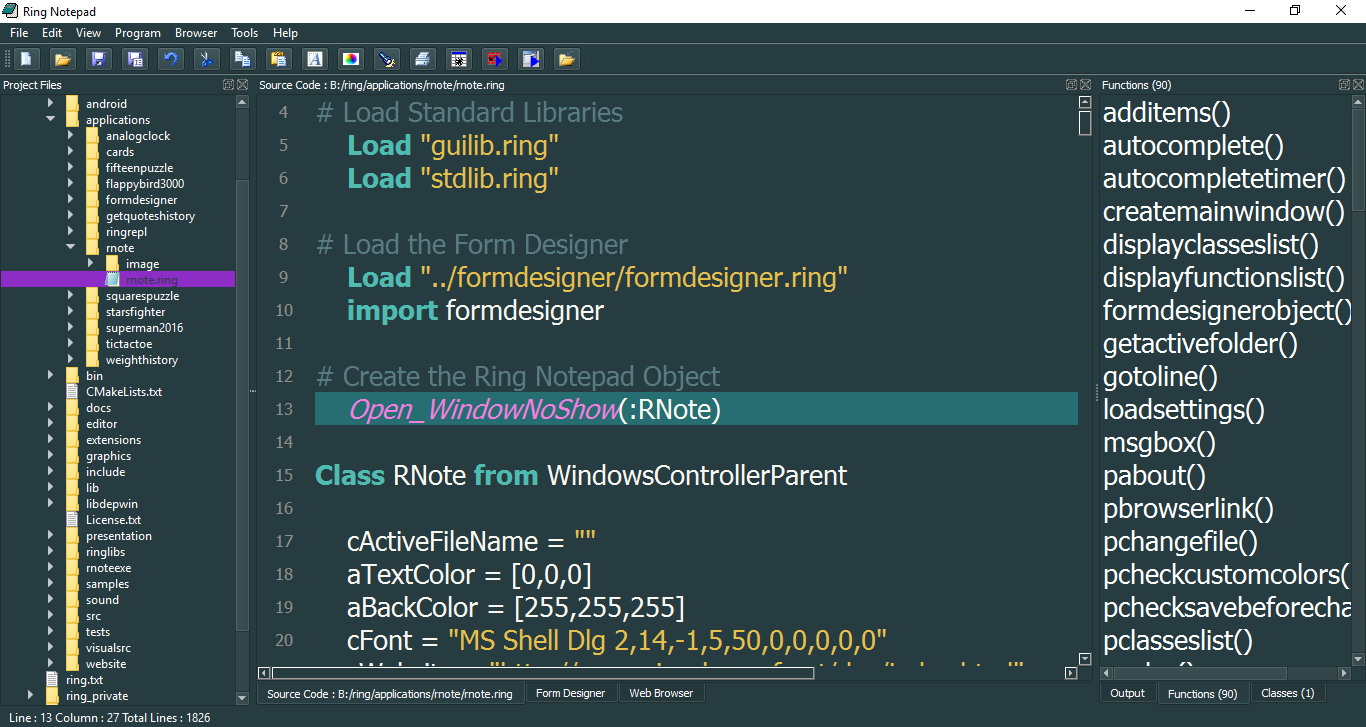This screenshot has width=1366, height=727.
Task: Click the Paste toolbar icon
Action: point(279,58)
